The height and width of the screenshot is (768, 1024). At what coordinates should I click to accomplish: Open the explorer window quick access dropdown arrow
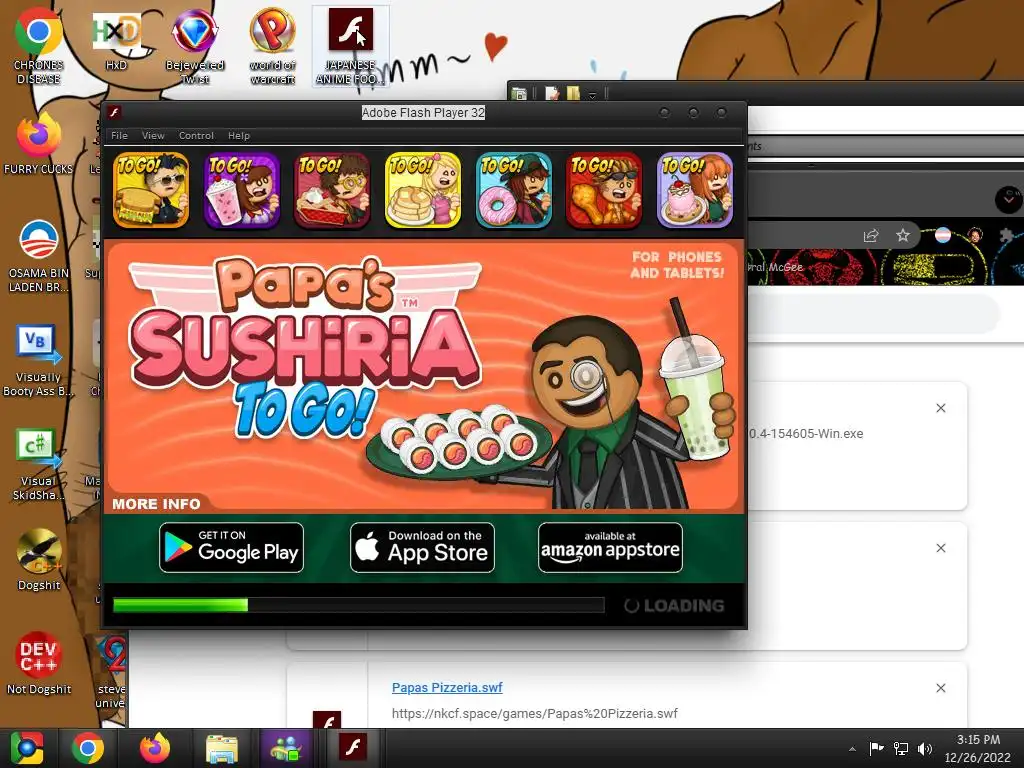[x=592, y=95]
